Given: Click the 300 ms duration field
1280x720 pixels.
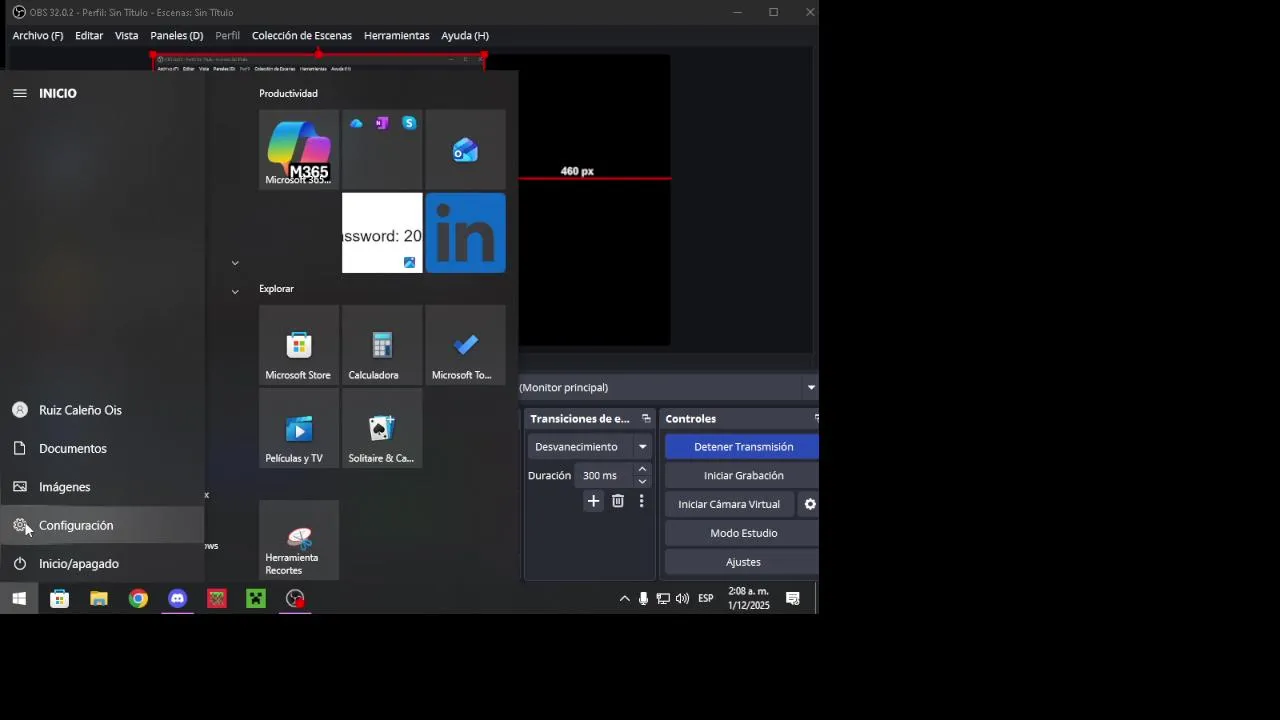Looking at the screenshot, I should [x=604, y=476].
